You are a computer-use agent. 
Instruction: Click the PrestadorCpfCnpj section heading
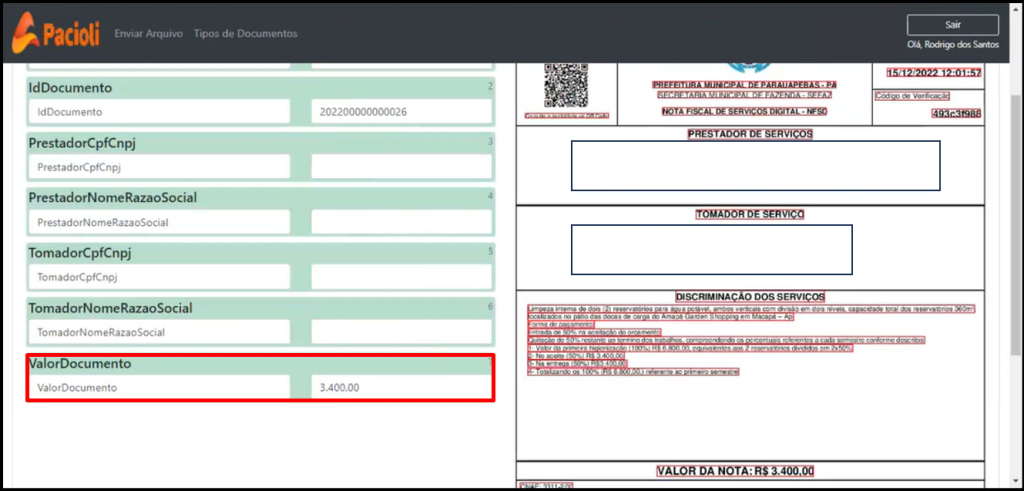coord(82,142)
